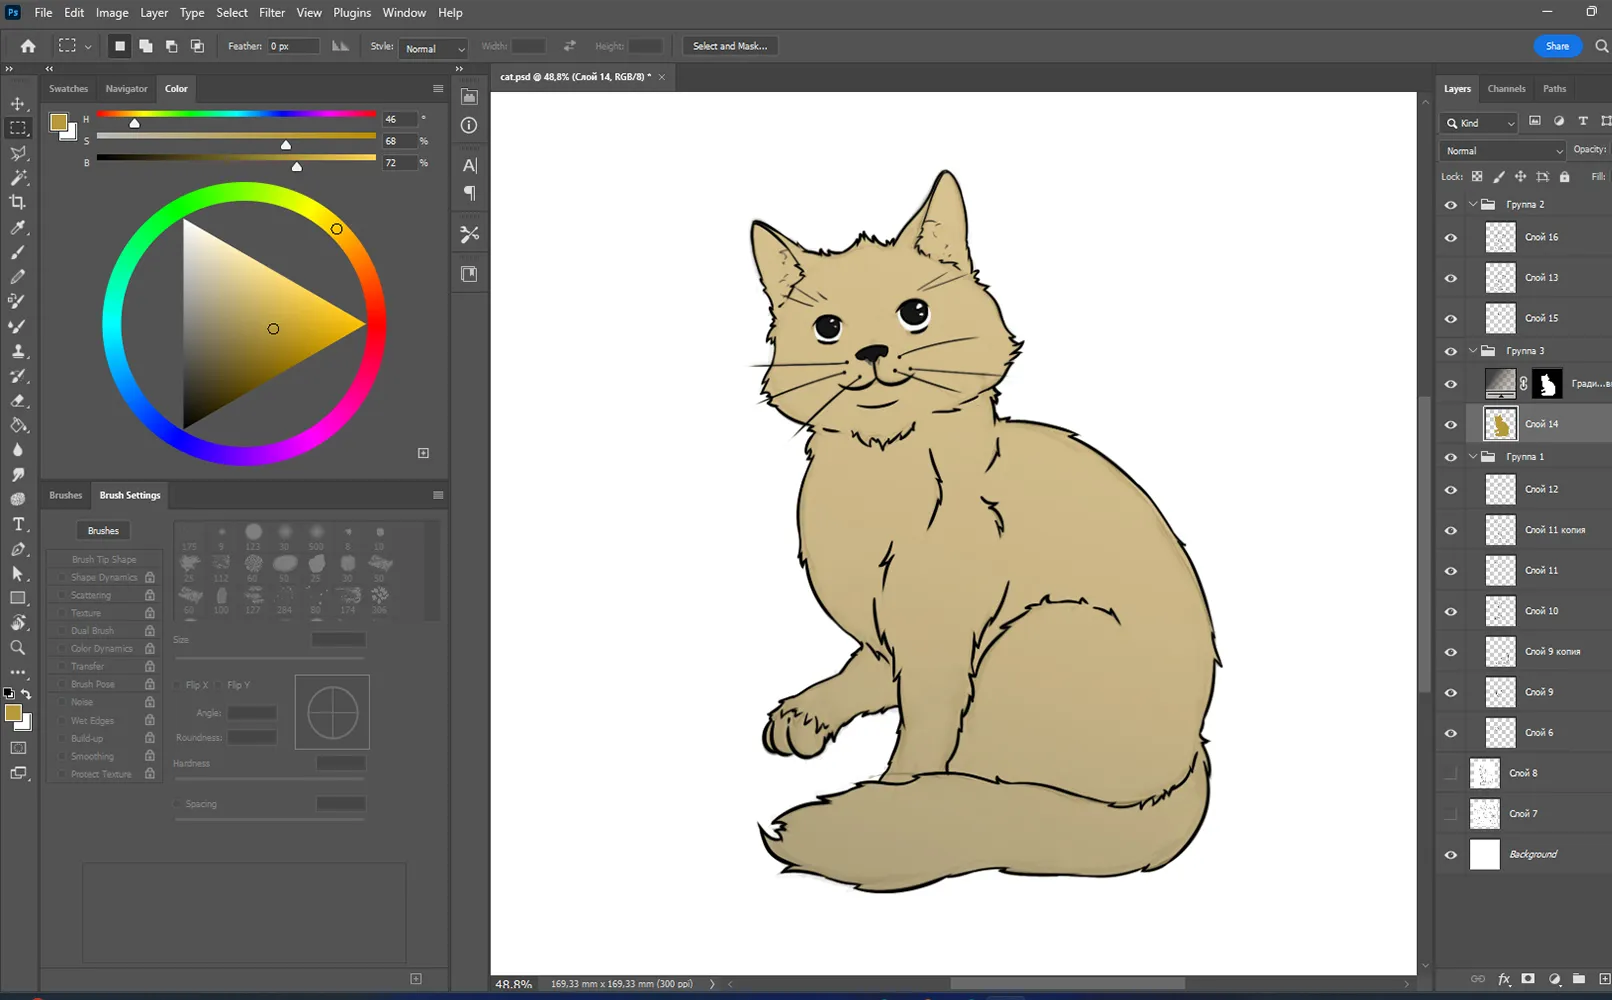Open the Plugins menu

pyautogui.click(x=351, y=13)
